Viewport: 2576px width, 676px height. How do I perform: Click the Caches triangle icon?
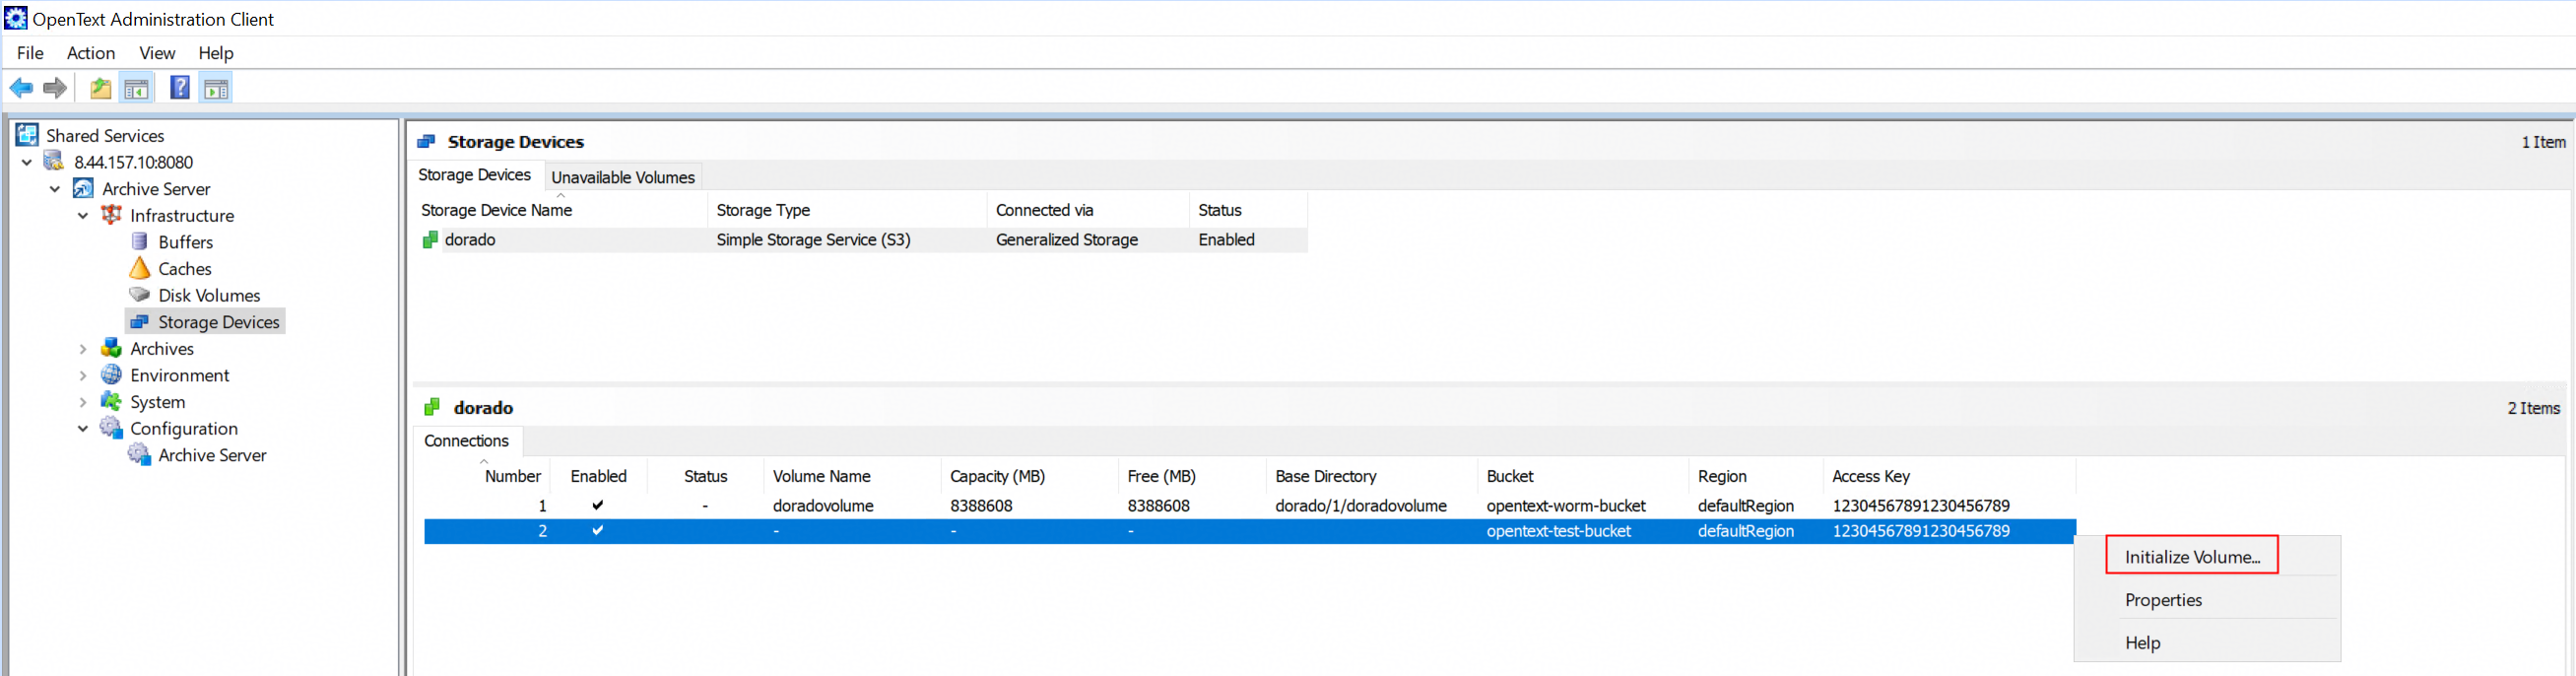(140, 268)
